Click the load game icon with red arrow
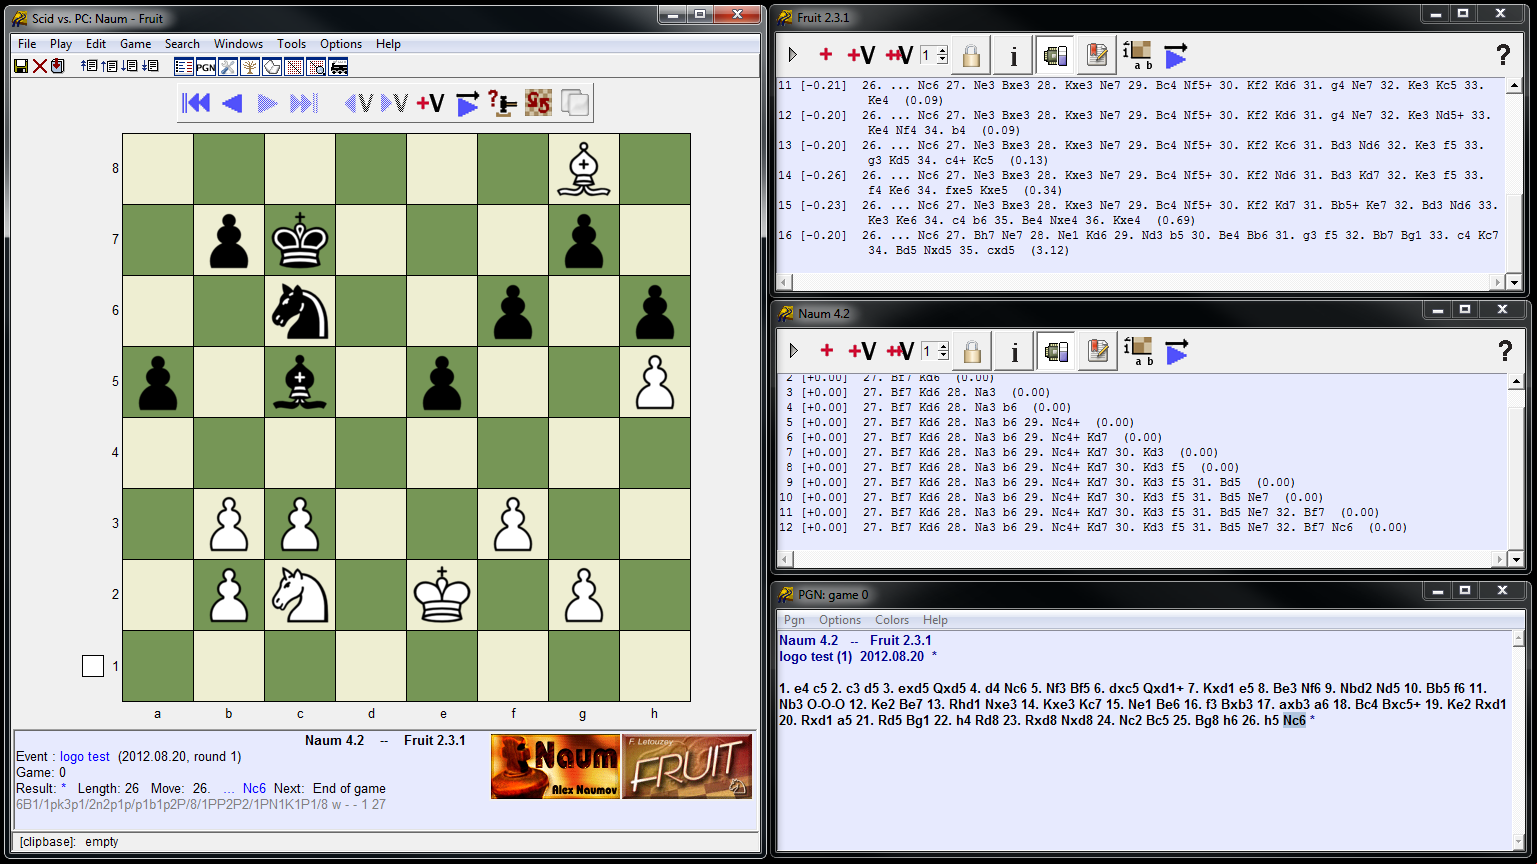The height and width of the screenshot is (864, 1537). pos(58,66)
